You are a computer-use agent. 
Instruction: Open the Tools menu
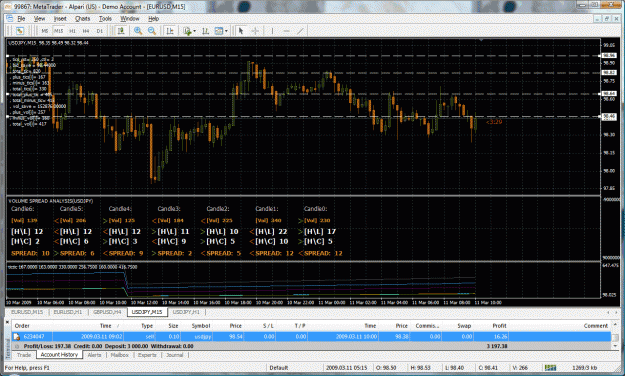tap(105, 18)
